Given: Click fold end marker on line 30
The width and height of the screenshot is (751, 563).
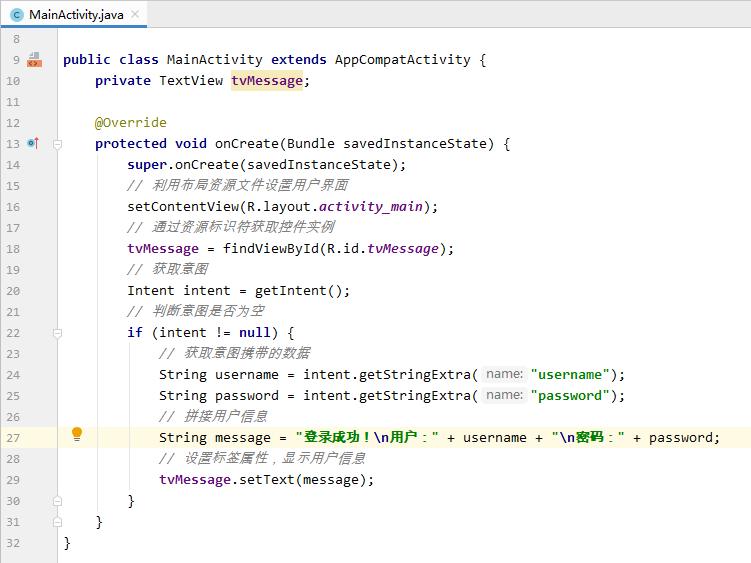Looking at the screenshot, I should tap(57, 501).
